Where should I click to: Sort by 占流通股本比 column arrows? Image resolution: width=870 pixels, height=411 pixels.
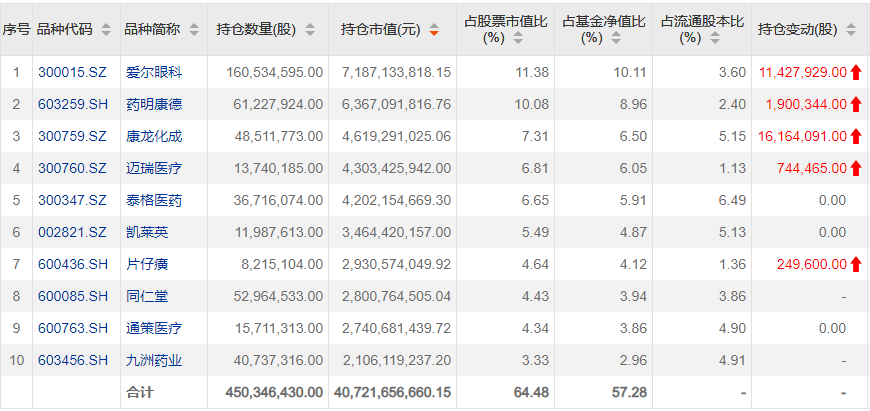pos(715,38)
